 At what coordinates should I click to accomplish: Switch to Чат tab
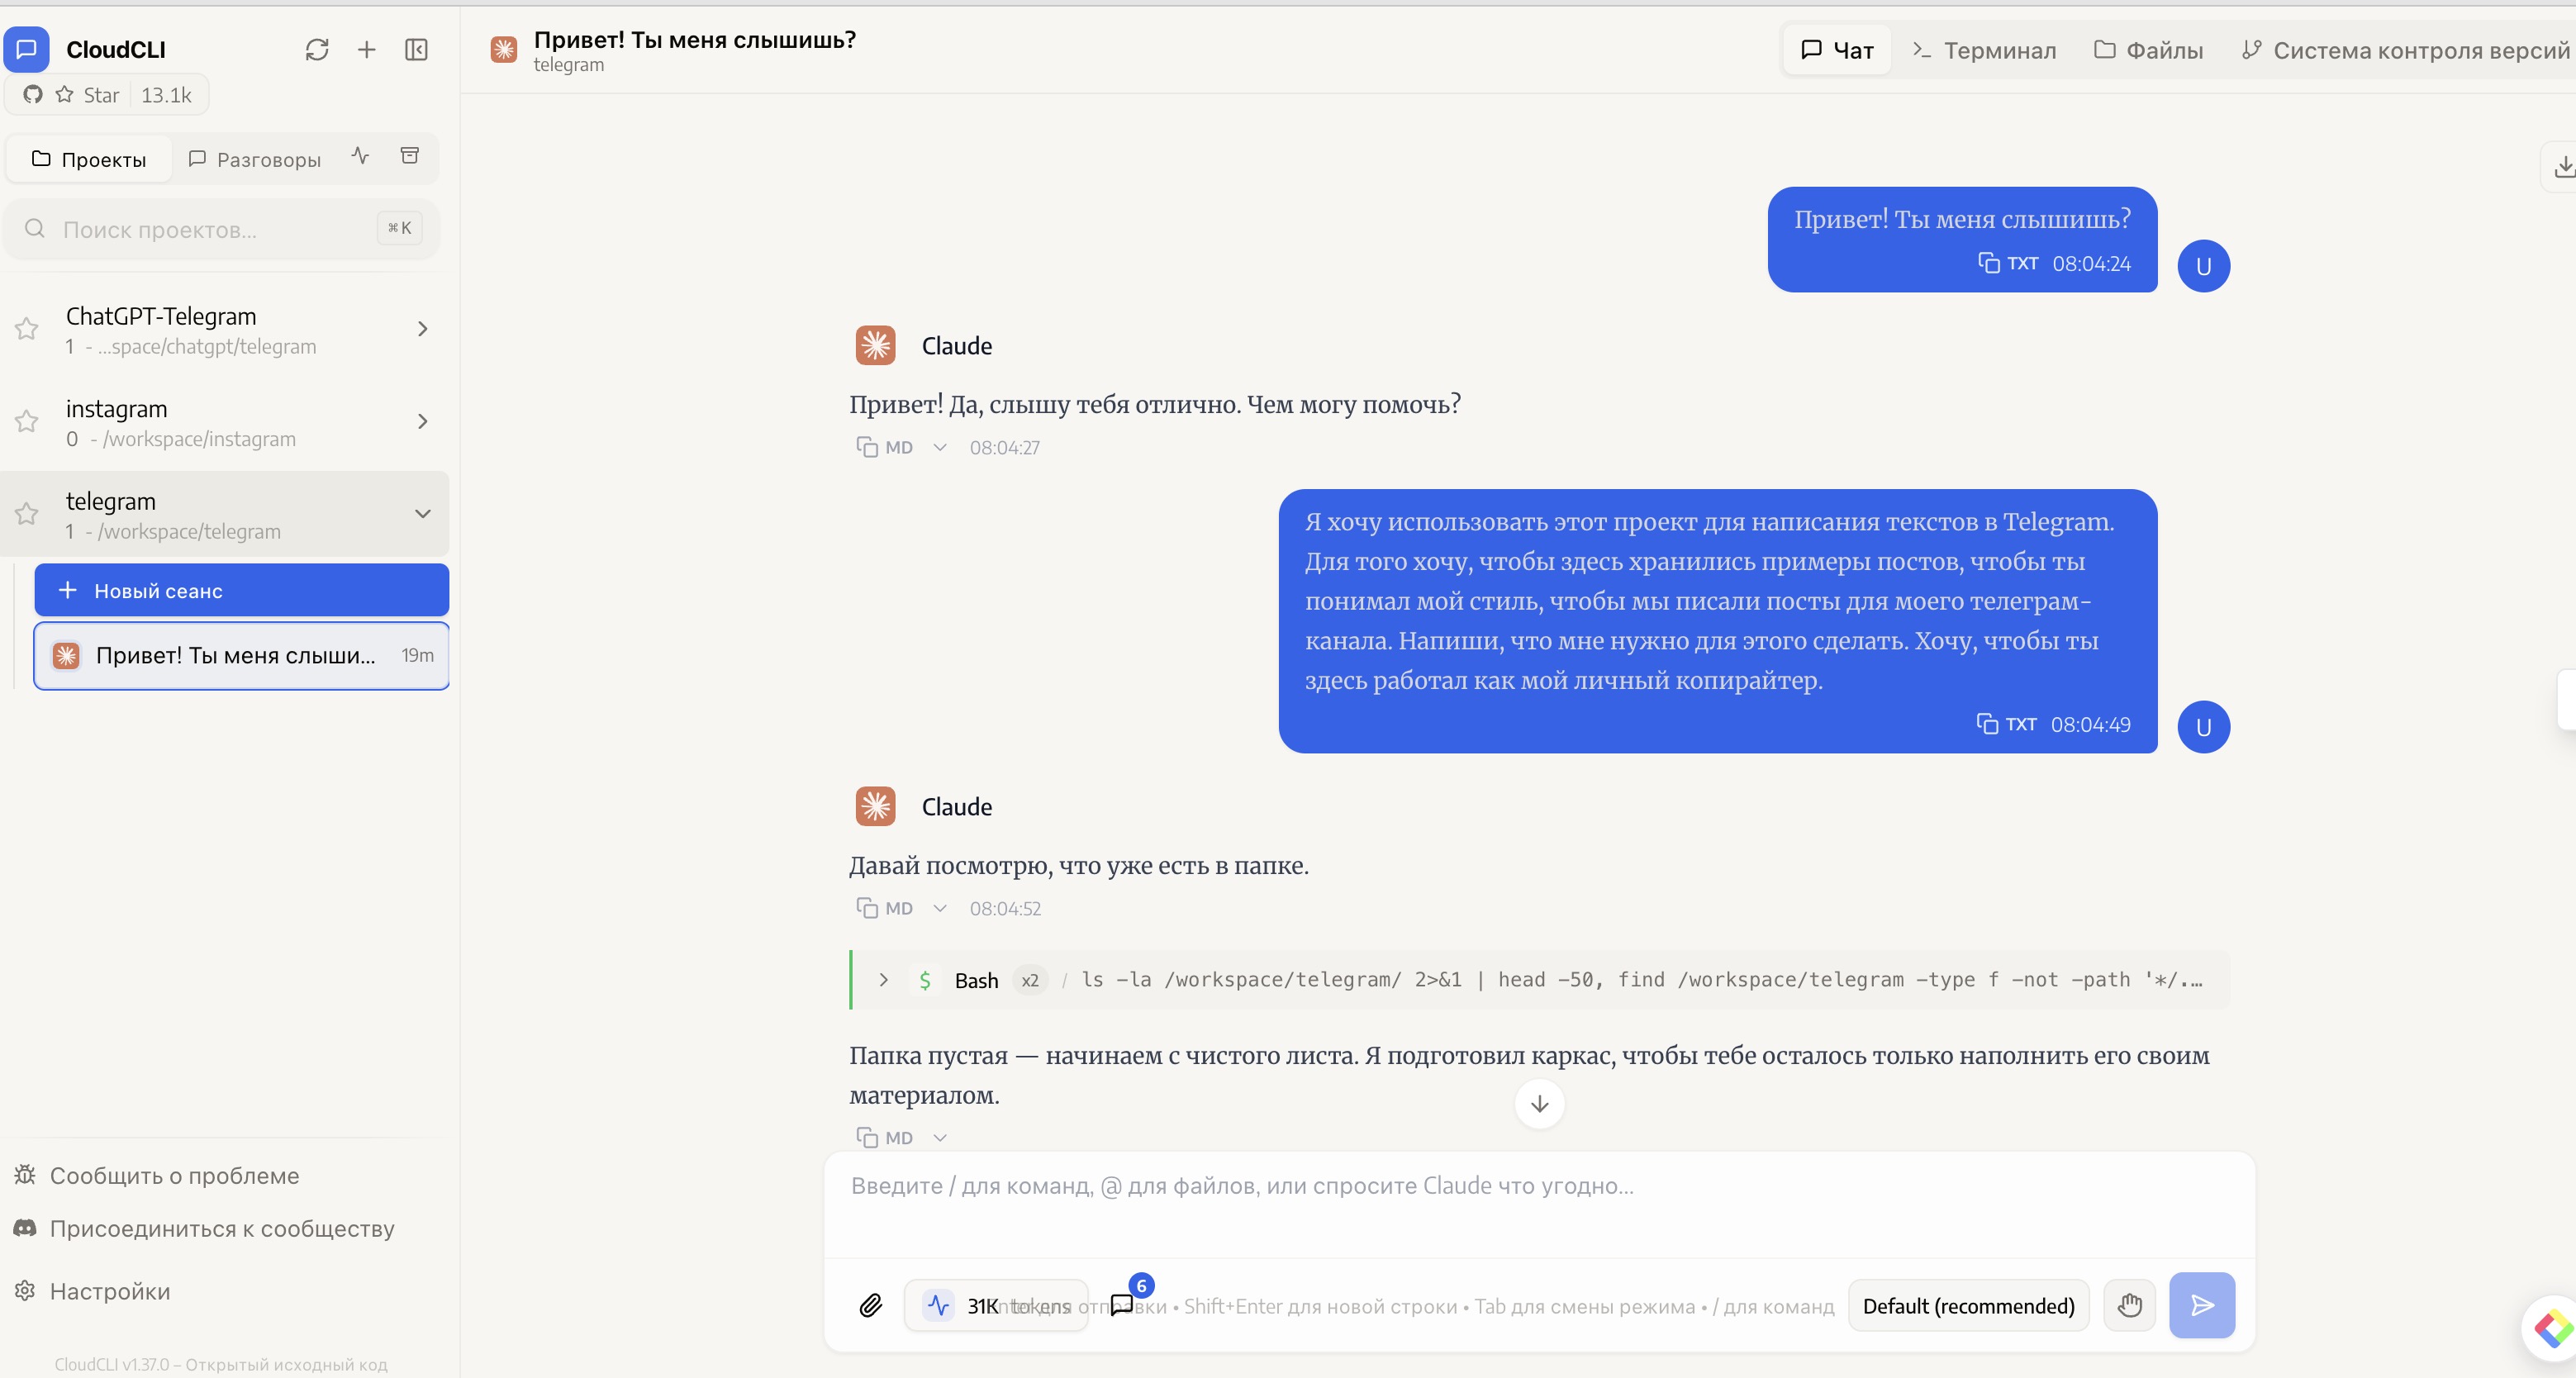[x=1837, y=50]
